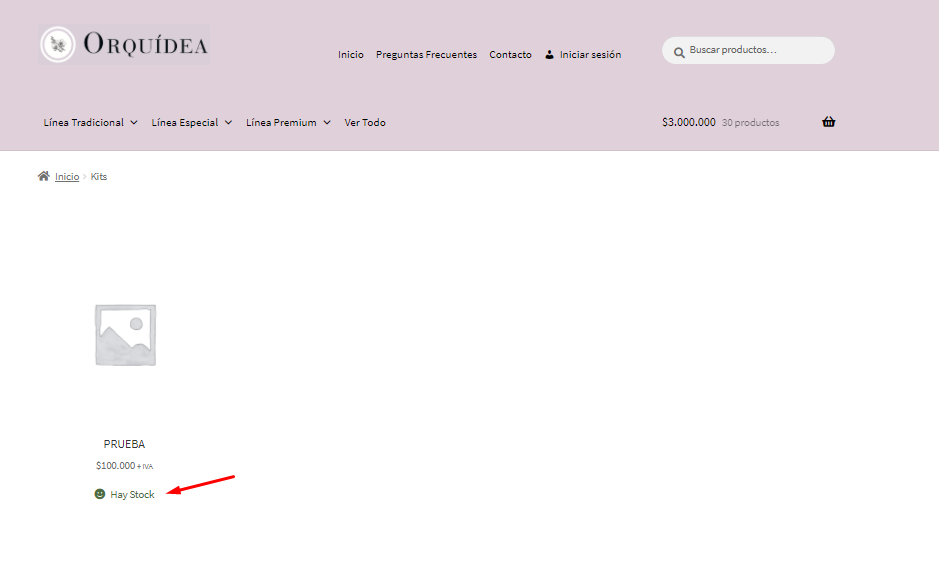Select Ver Todo in the category menu
The image size is (939, 581).
tap(365, 123)
